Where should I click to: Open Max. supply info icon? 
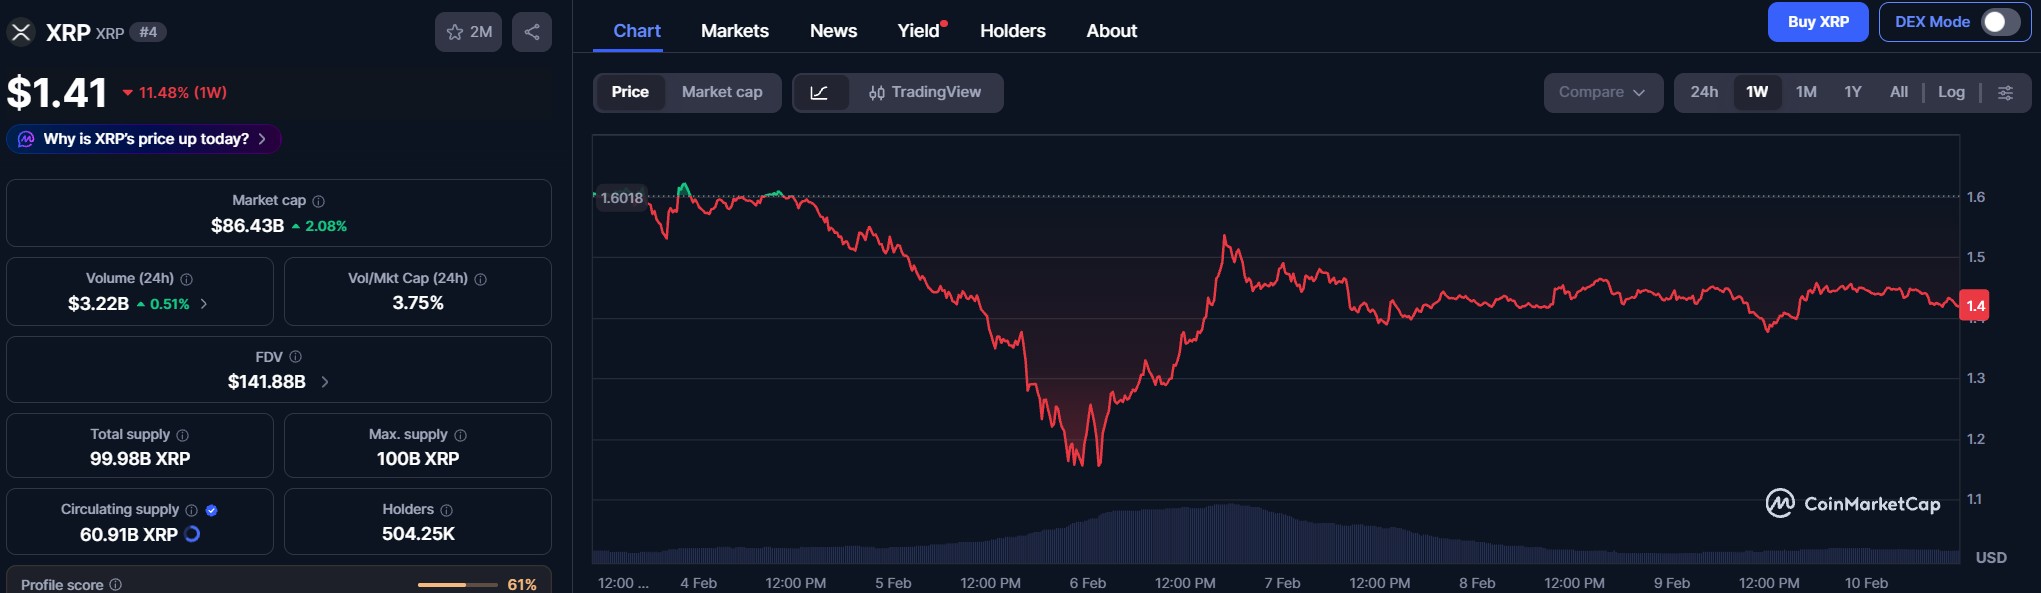pos(460,435)
